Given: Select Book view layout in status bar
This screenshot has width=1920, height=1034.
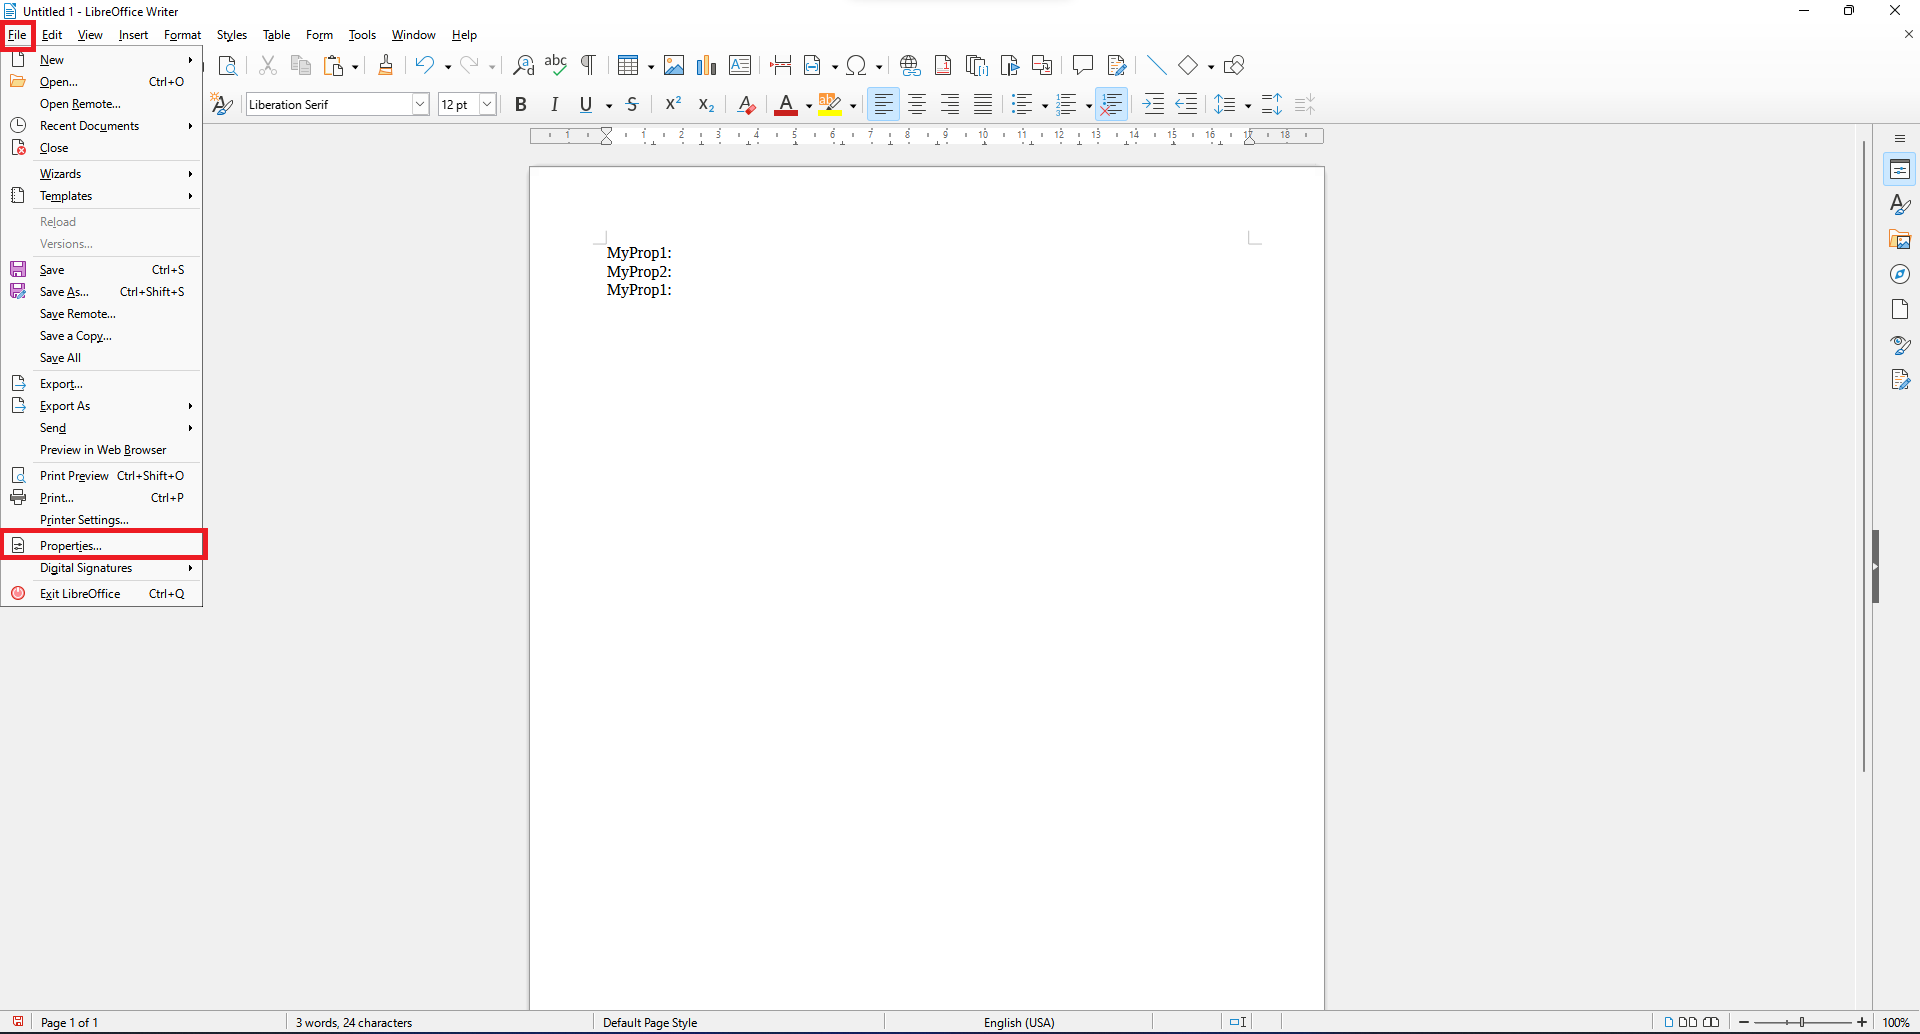Looking at the screenshot, I should click(1711, 1022).
